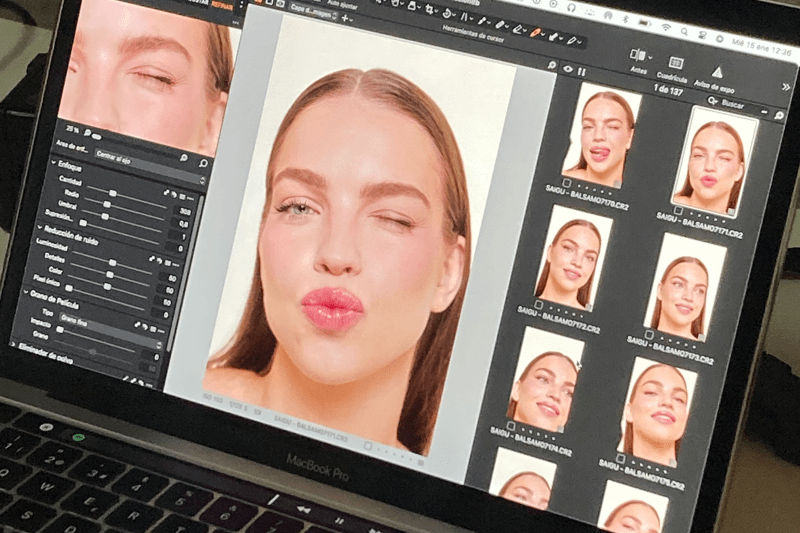Select thumbnail SAIGU - BALSAMO7174.CR2
The width and height of the screenshot is (800, 533).
546,381
